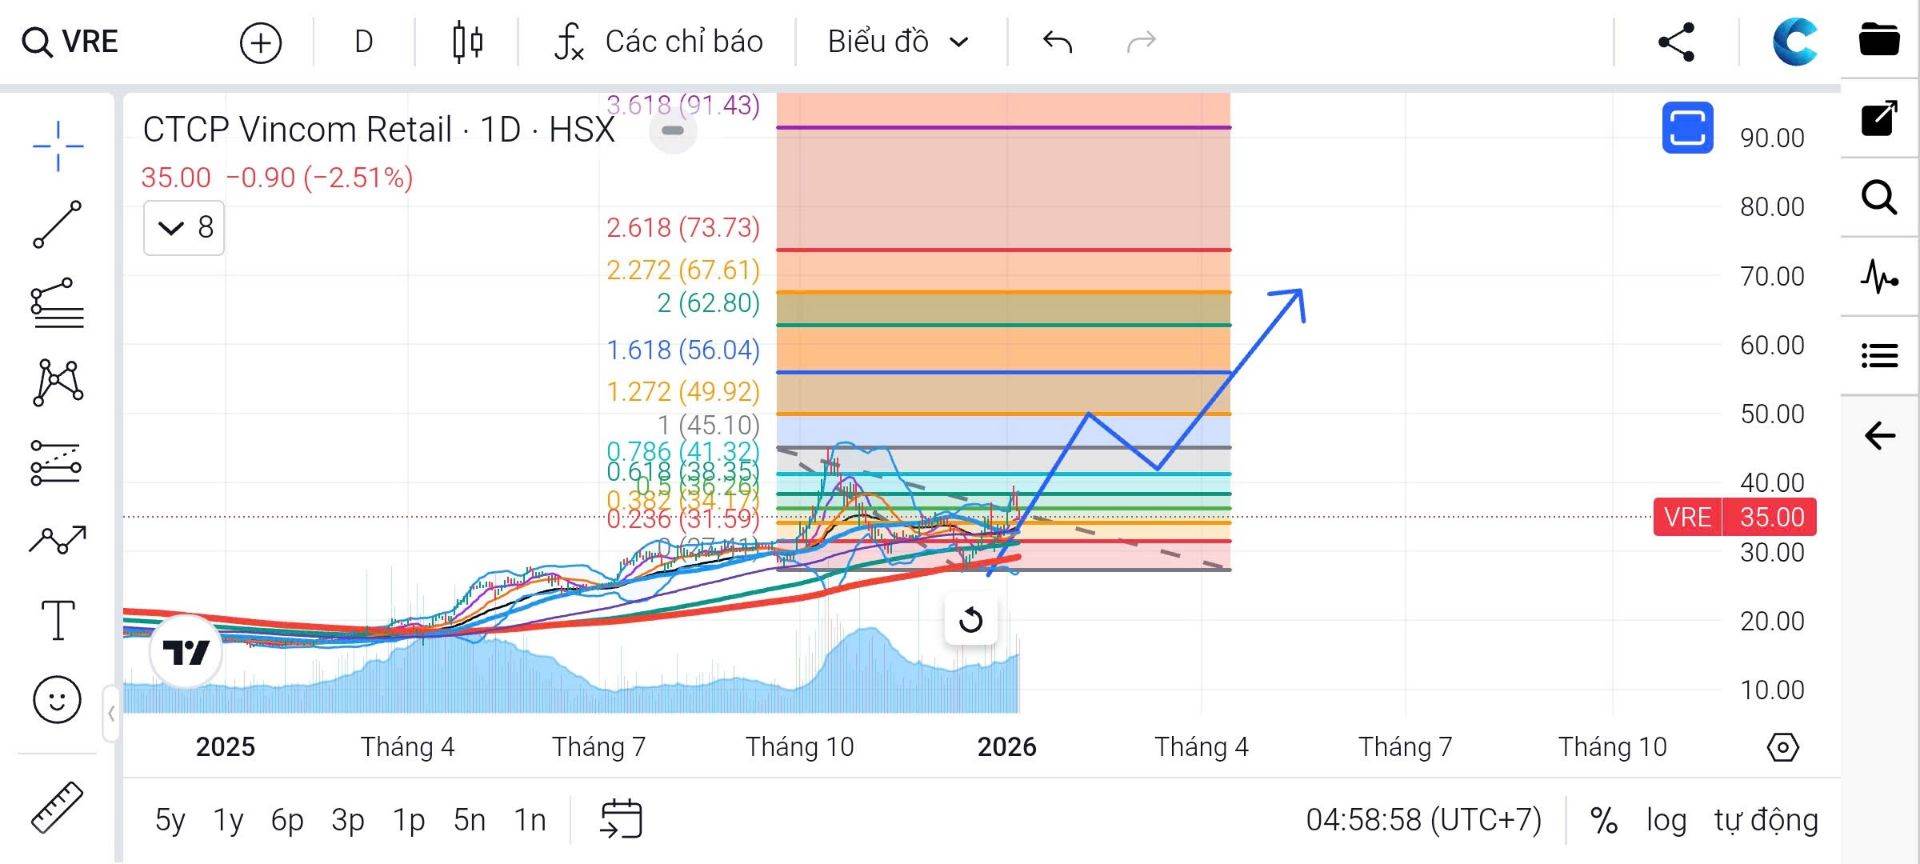This screenshot has height=864, width=1920.
Task: Click the Tháng 10 label before 2026
Action: 800,747
